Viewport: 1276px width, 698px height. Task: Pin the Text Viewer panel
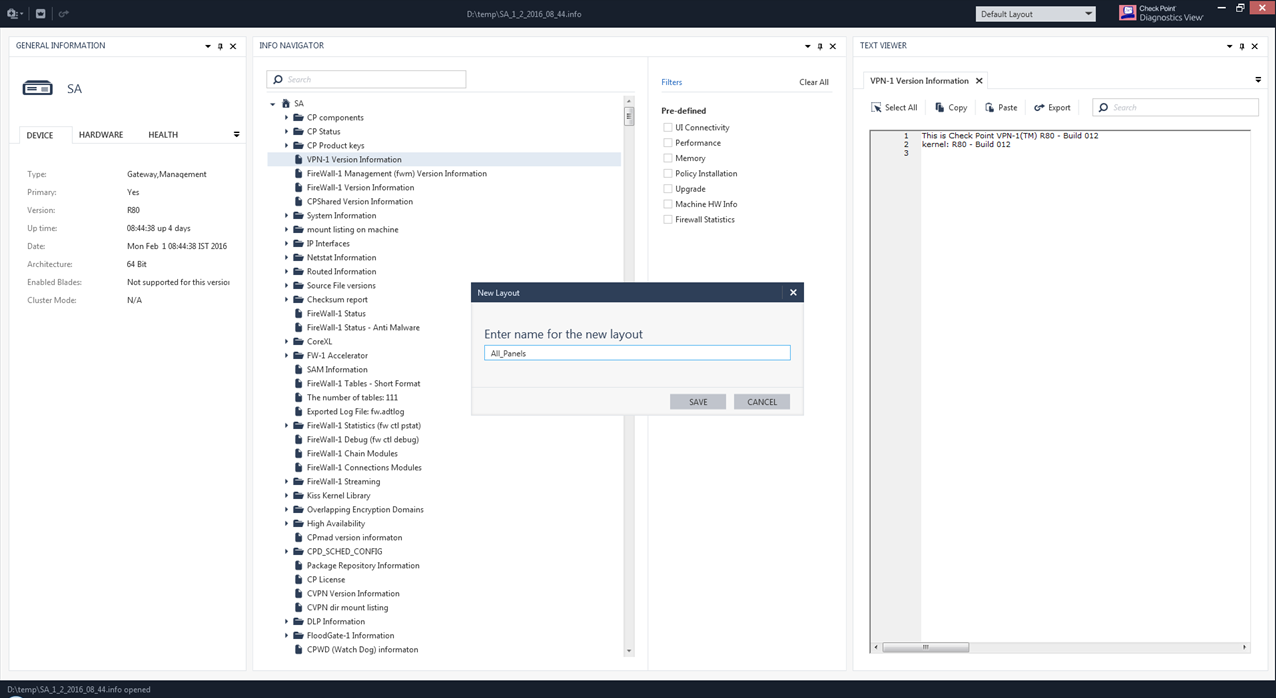1242,46
